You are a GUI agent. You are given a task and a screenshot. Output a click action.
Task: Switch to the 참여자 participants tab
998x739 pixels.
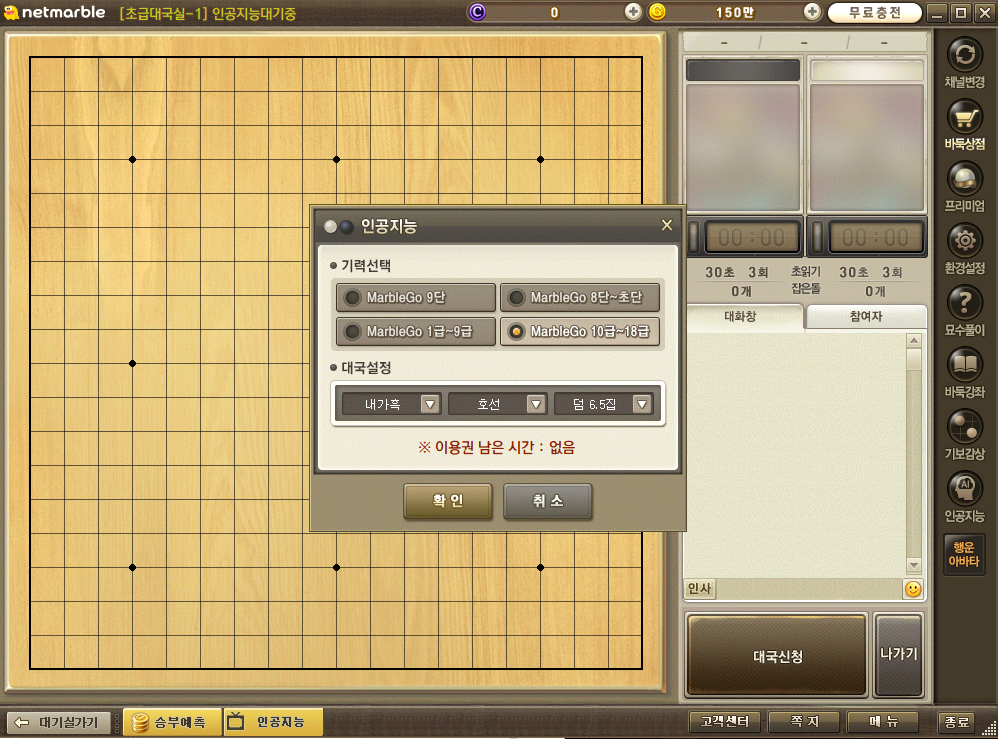click(x=866, y=316)
